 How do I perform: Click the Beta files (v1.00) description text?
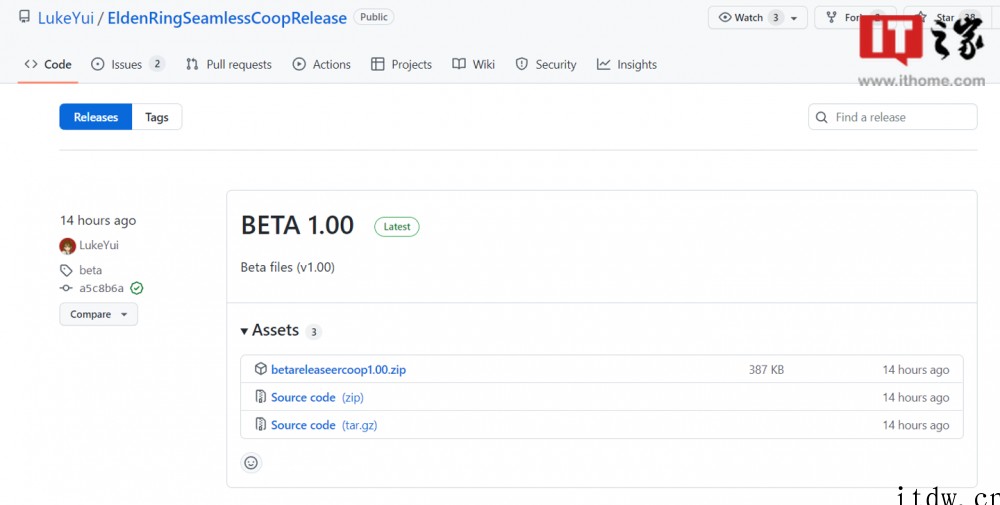(288, 267)
